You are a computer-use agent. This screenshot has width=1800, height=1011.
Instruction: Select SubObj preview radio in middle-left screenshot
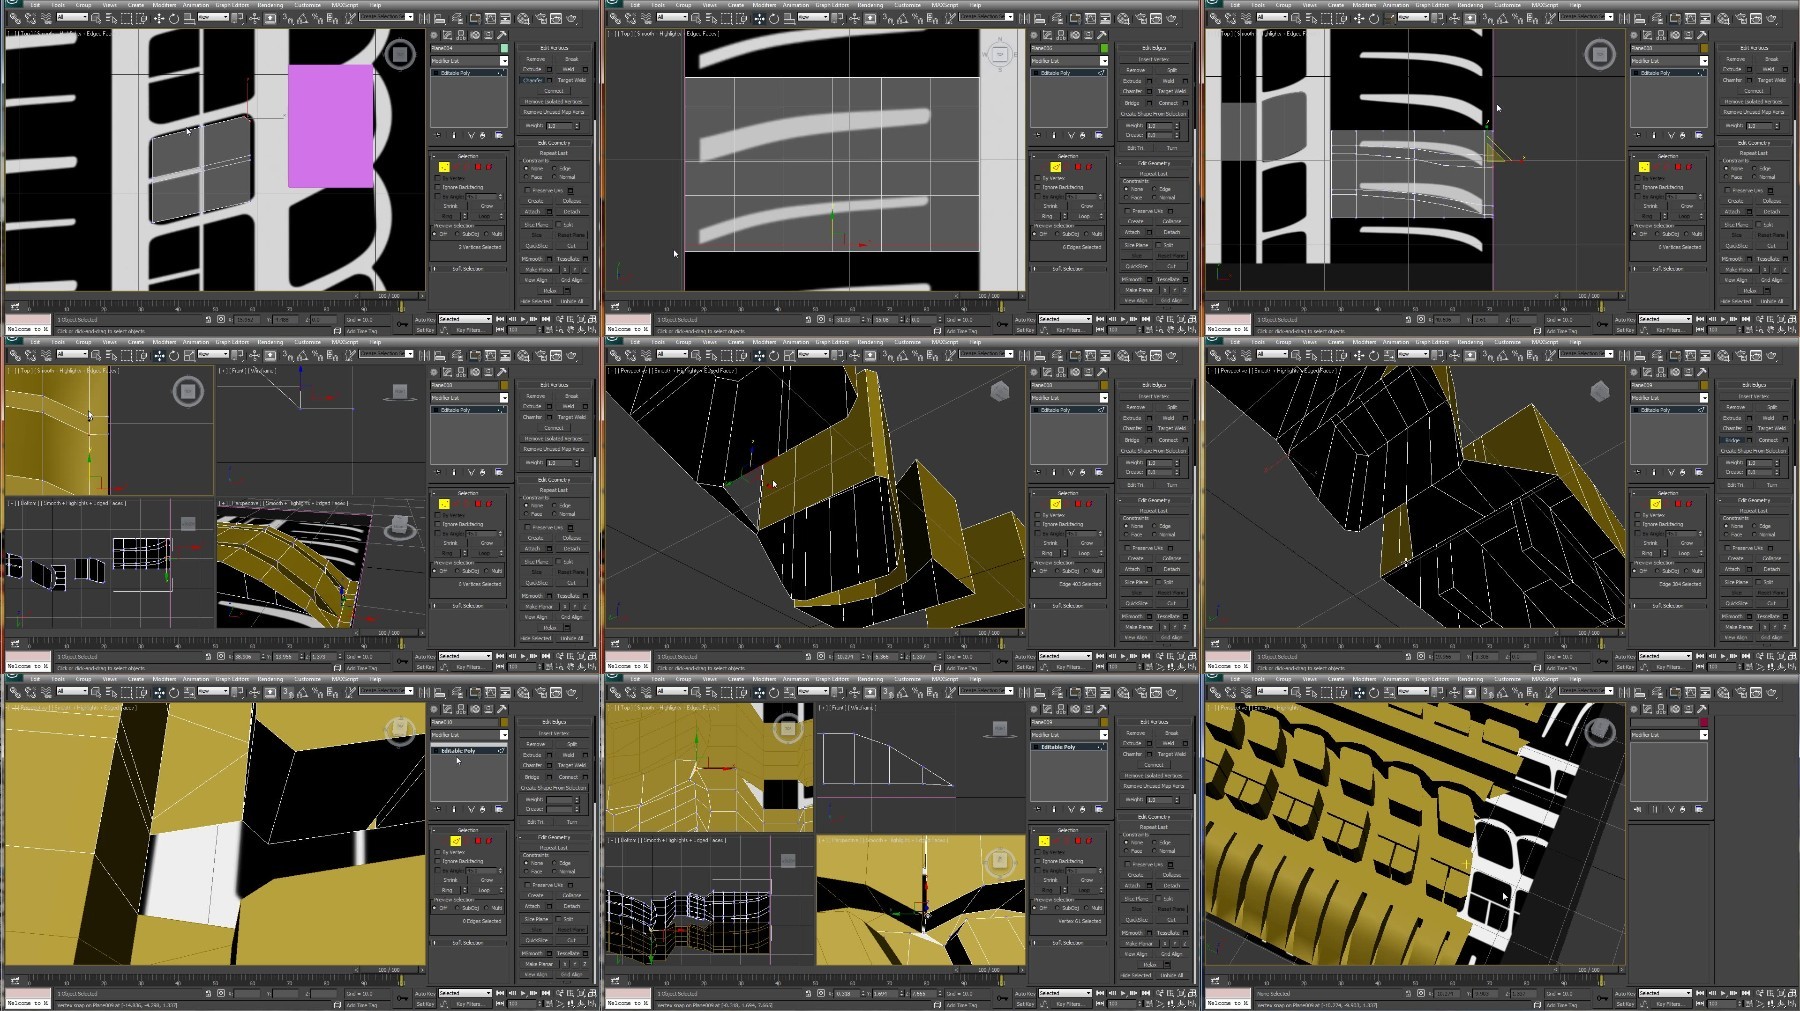pyautogui.click(x=458, y=571)
